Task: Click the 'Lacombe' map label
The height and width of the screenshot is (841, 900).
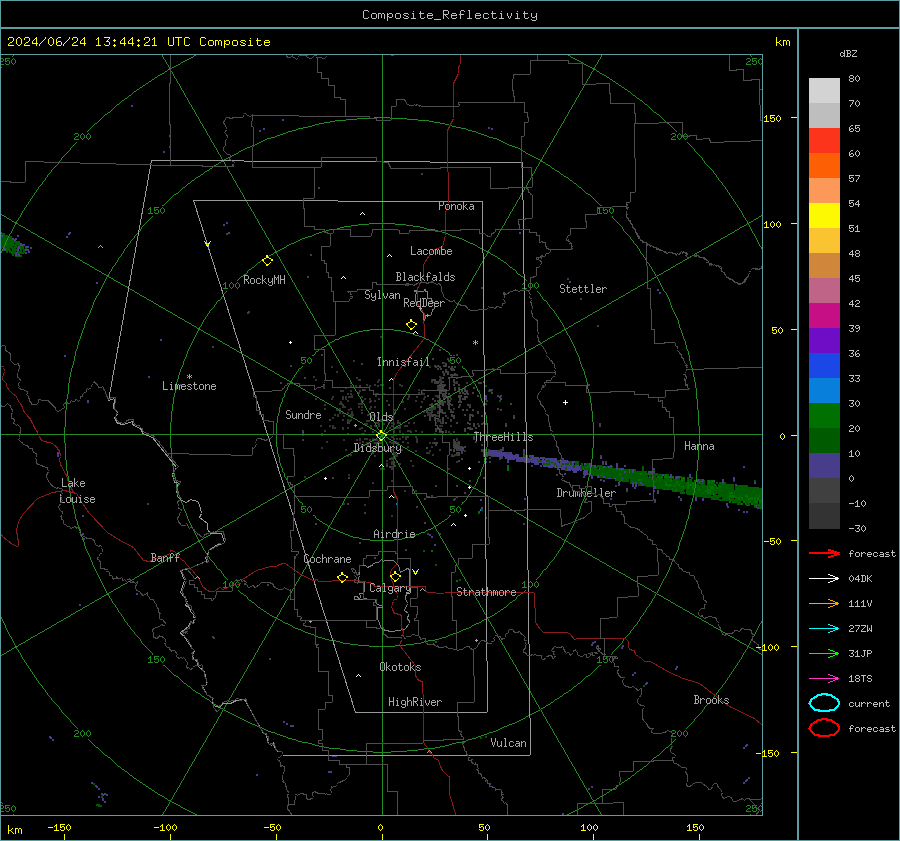Action: pyautogui.click(x=431, y=251)
